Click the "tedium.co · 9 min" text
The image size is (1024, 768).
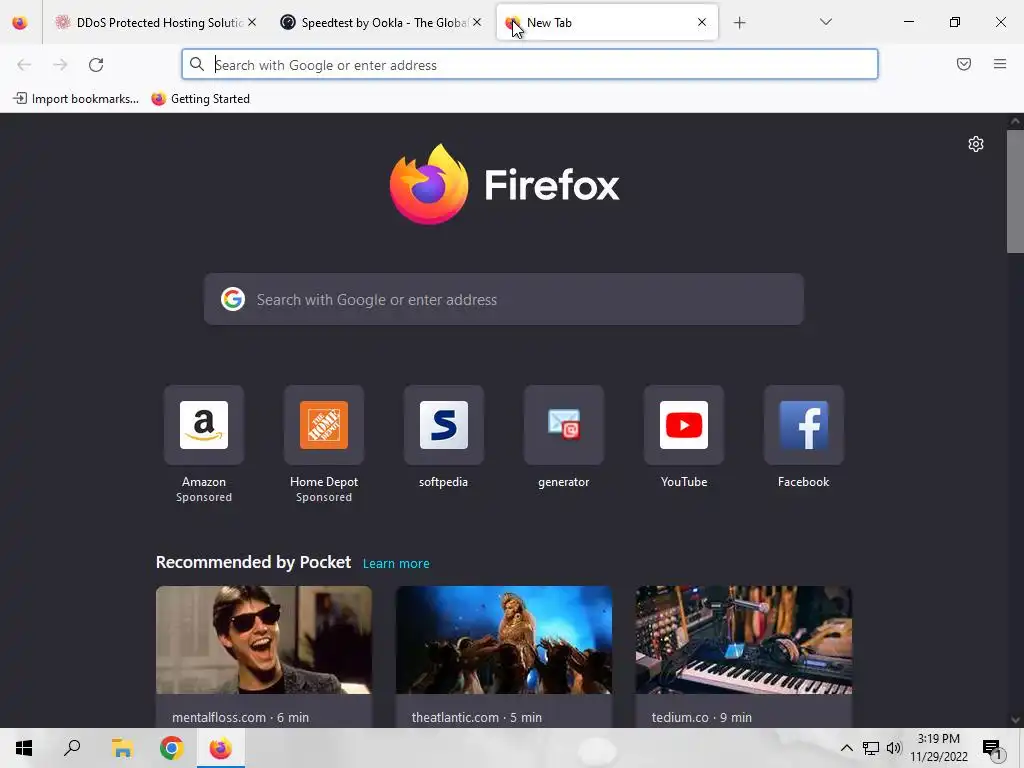[x=701, y=717]
